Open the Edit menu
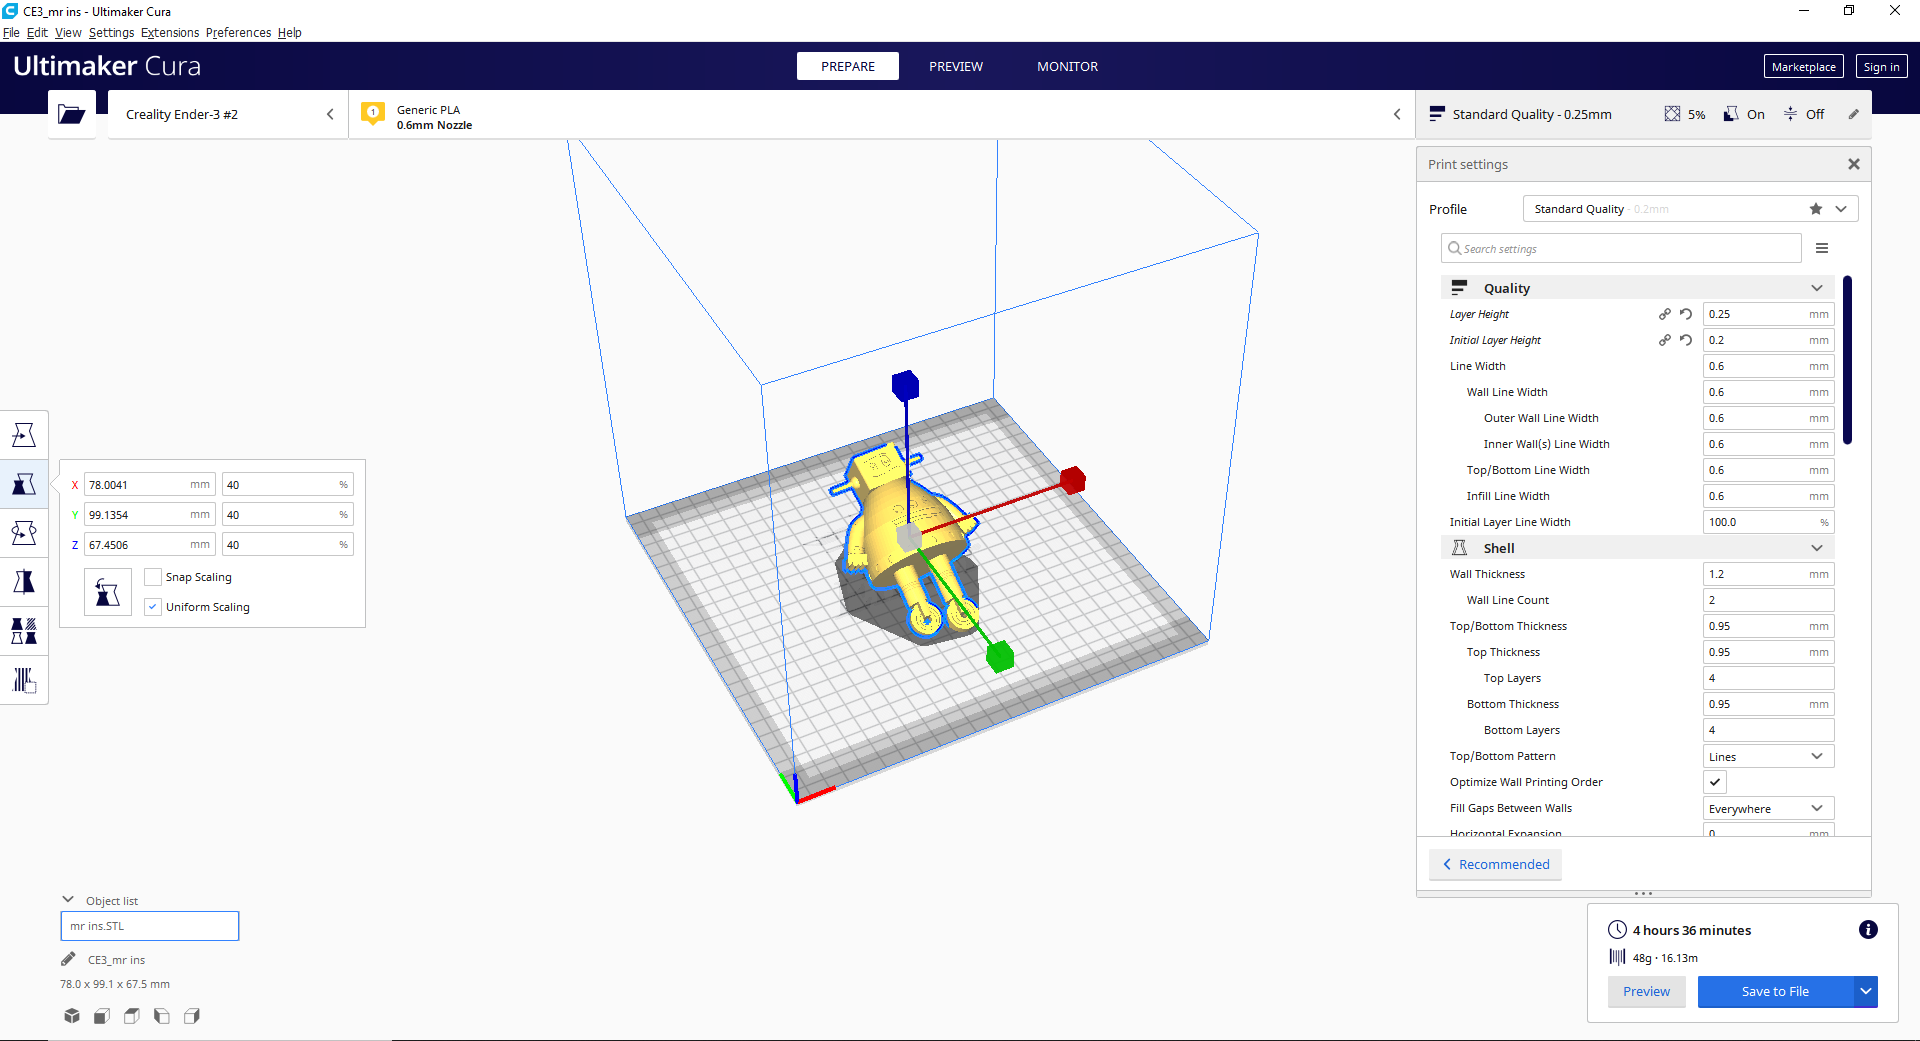Image resolution: width=1920 pixels, height=1041 pixels. (x=37, y=33)
